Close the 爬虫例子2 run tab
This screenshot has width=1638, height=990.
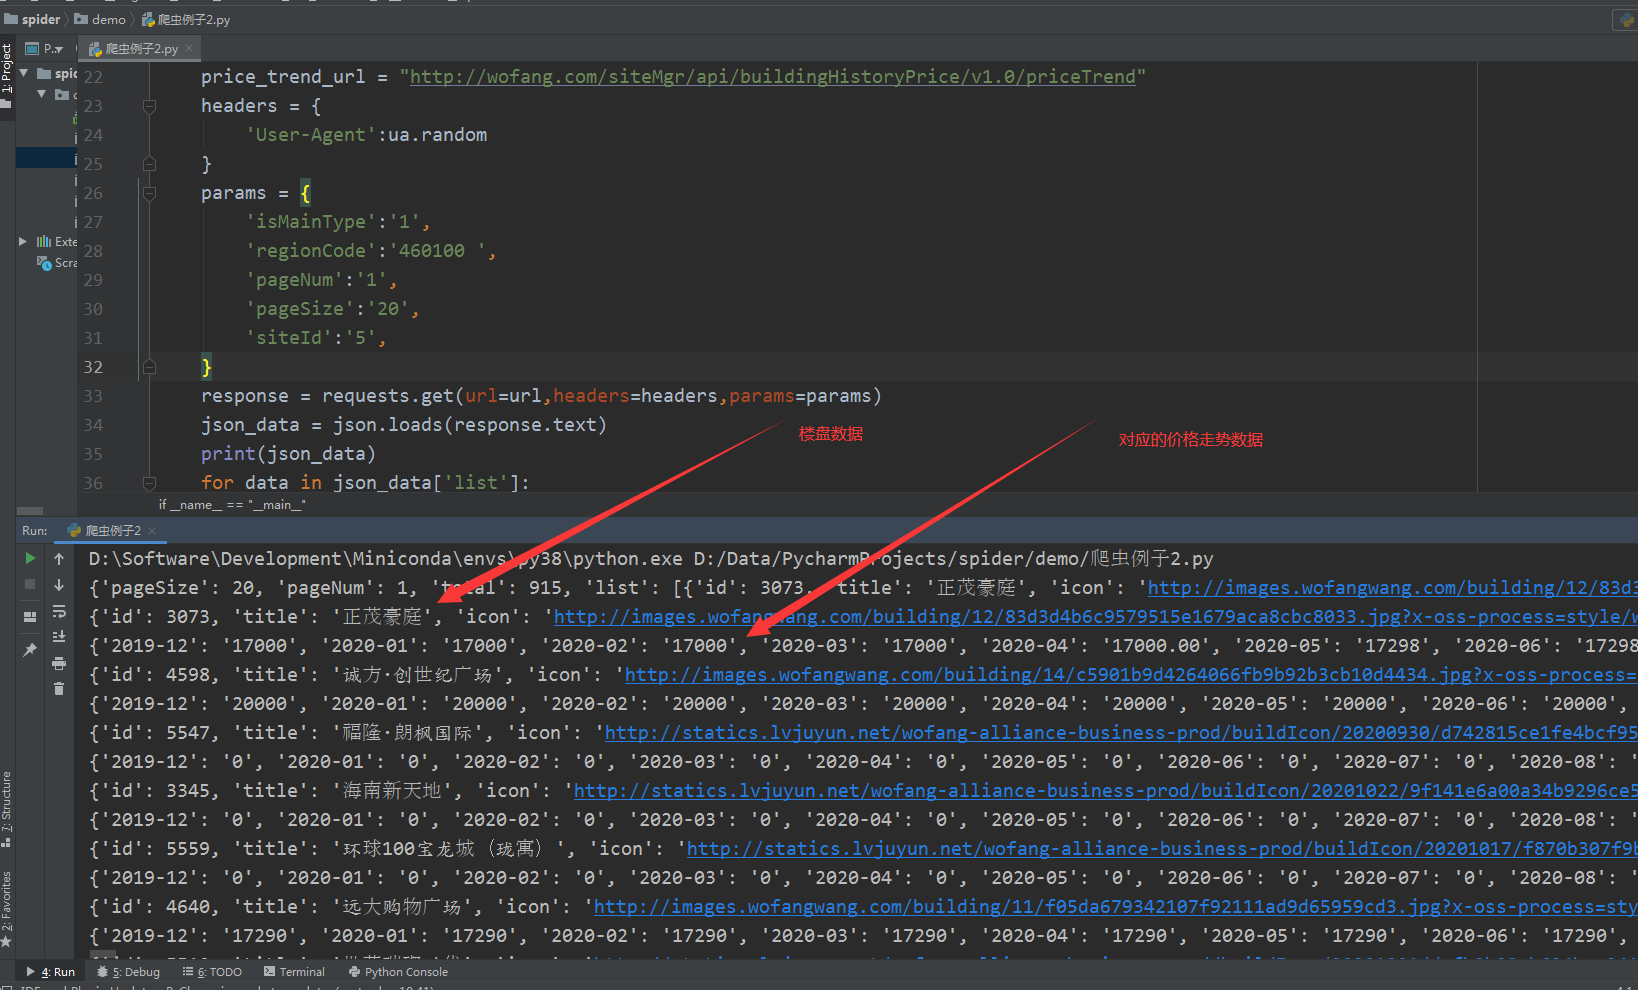click(x=152, y=530)
